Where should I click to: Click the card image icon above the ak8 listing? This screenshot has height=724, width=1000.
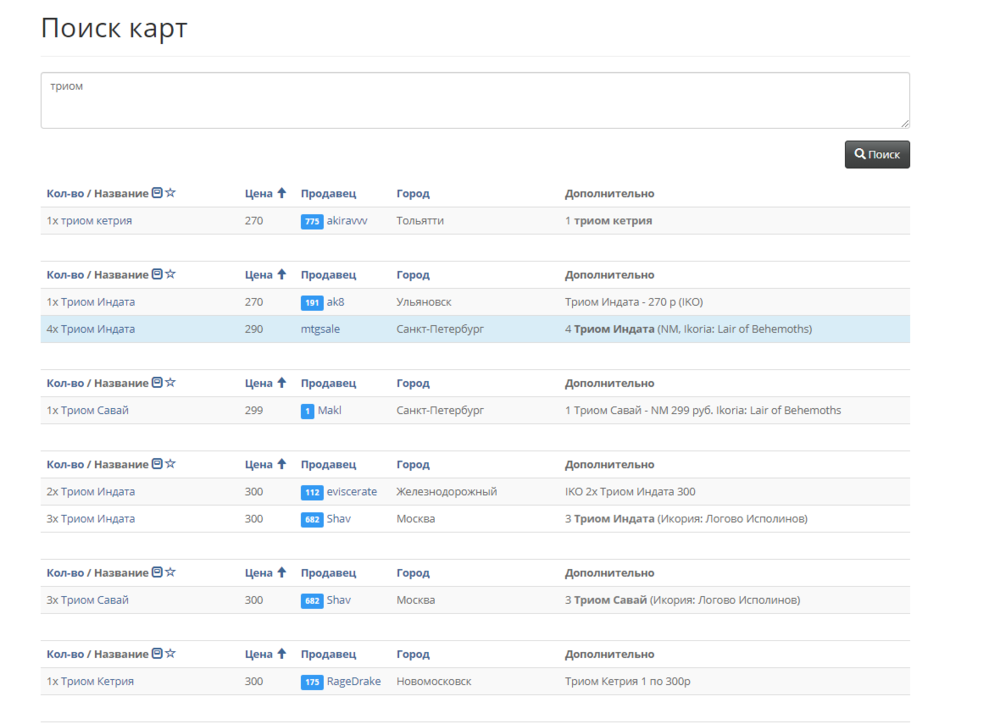coord(157,274)
